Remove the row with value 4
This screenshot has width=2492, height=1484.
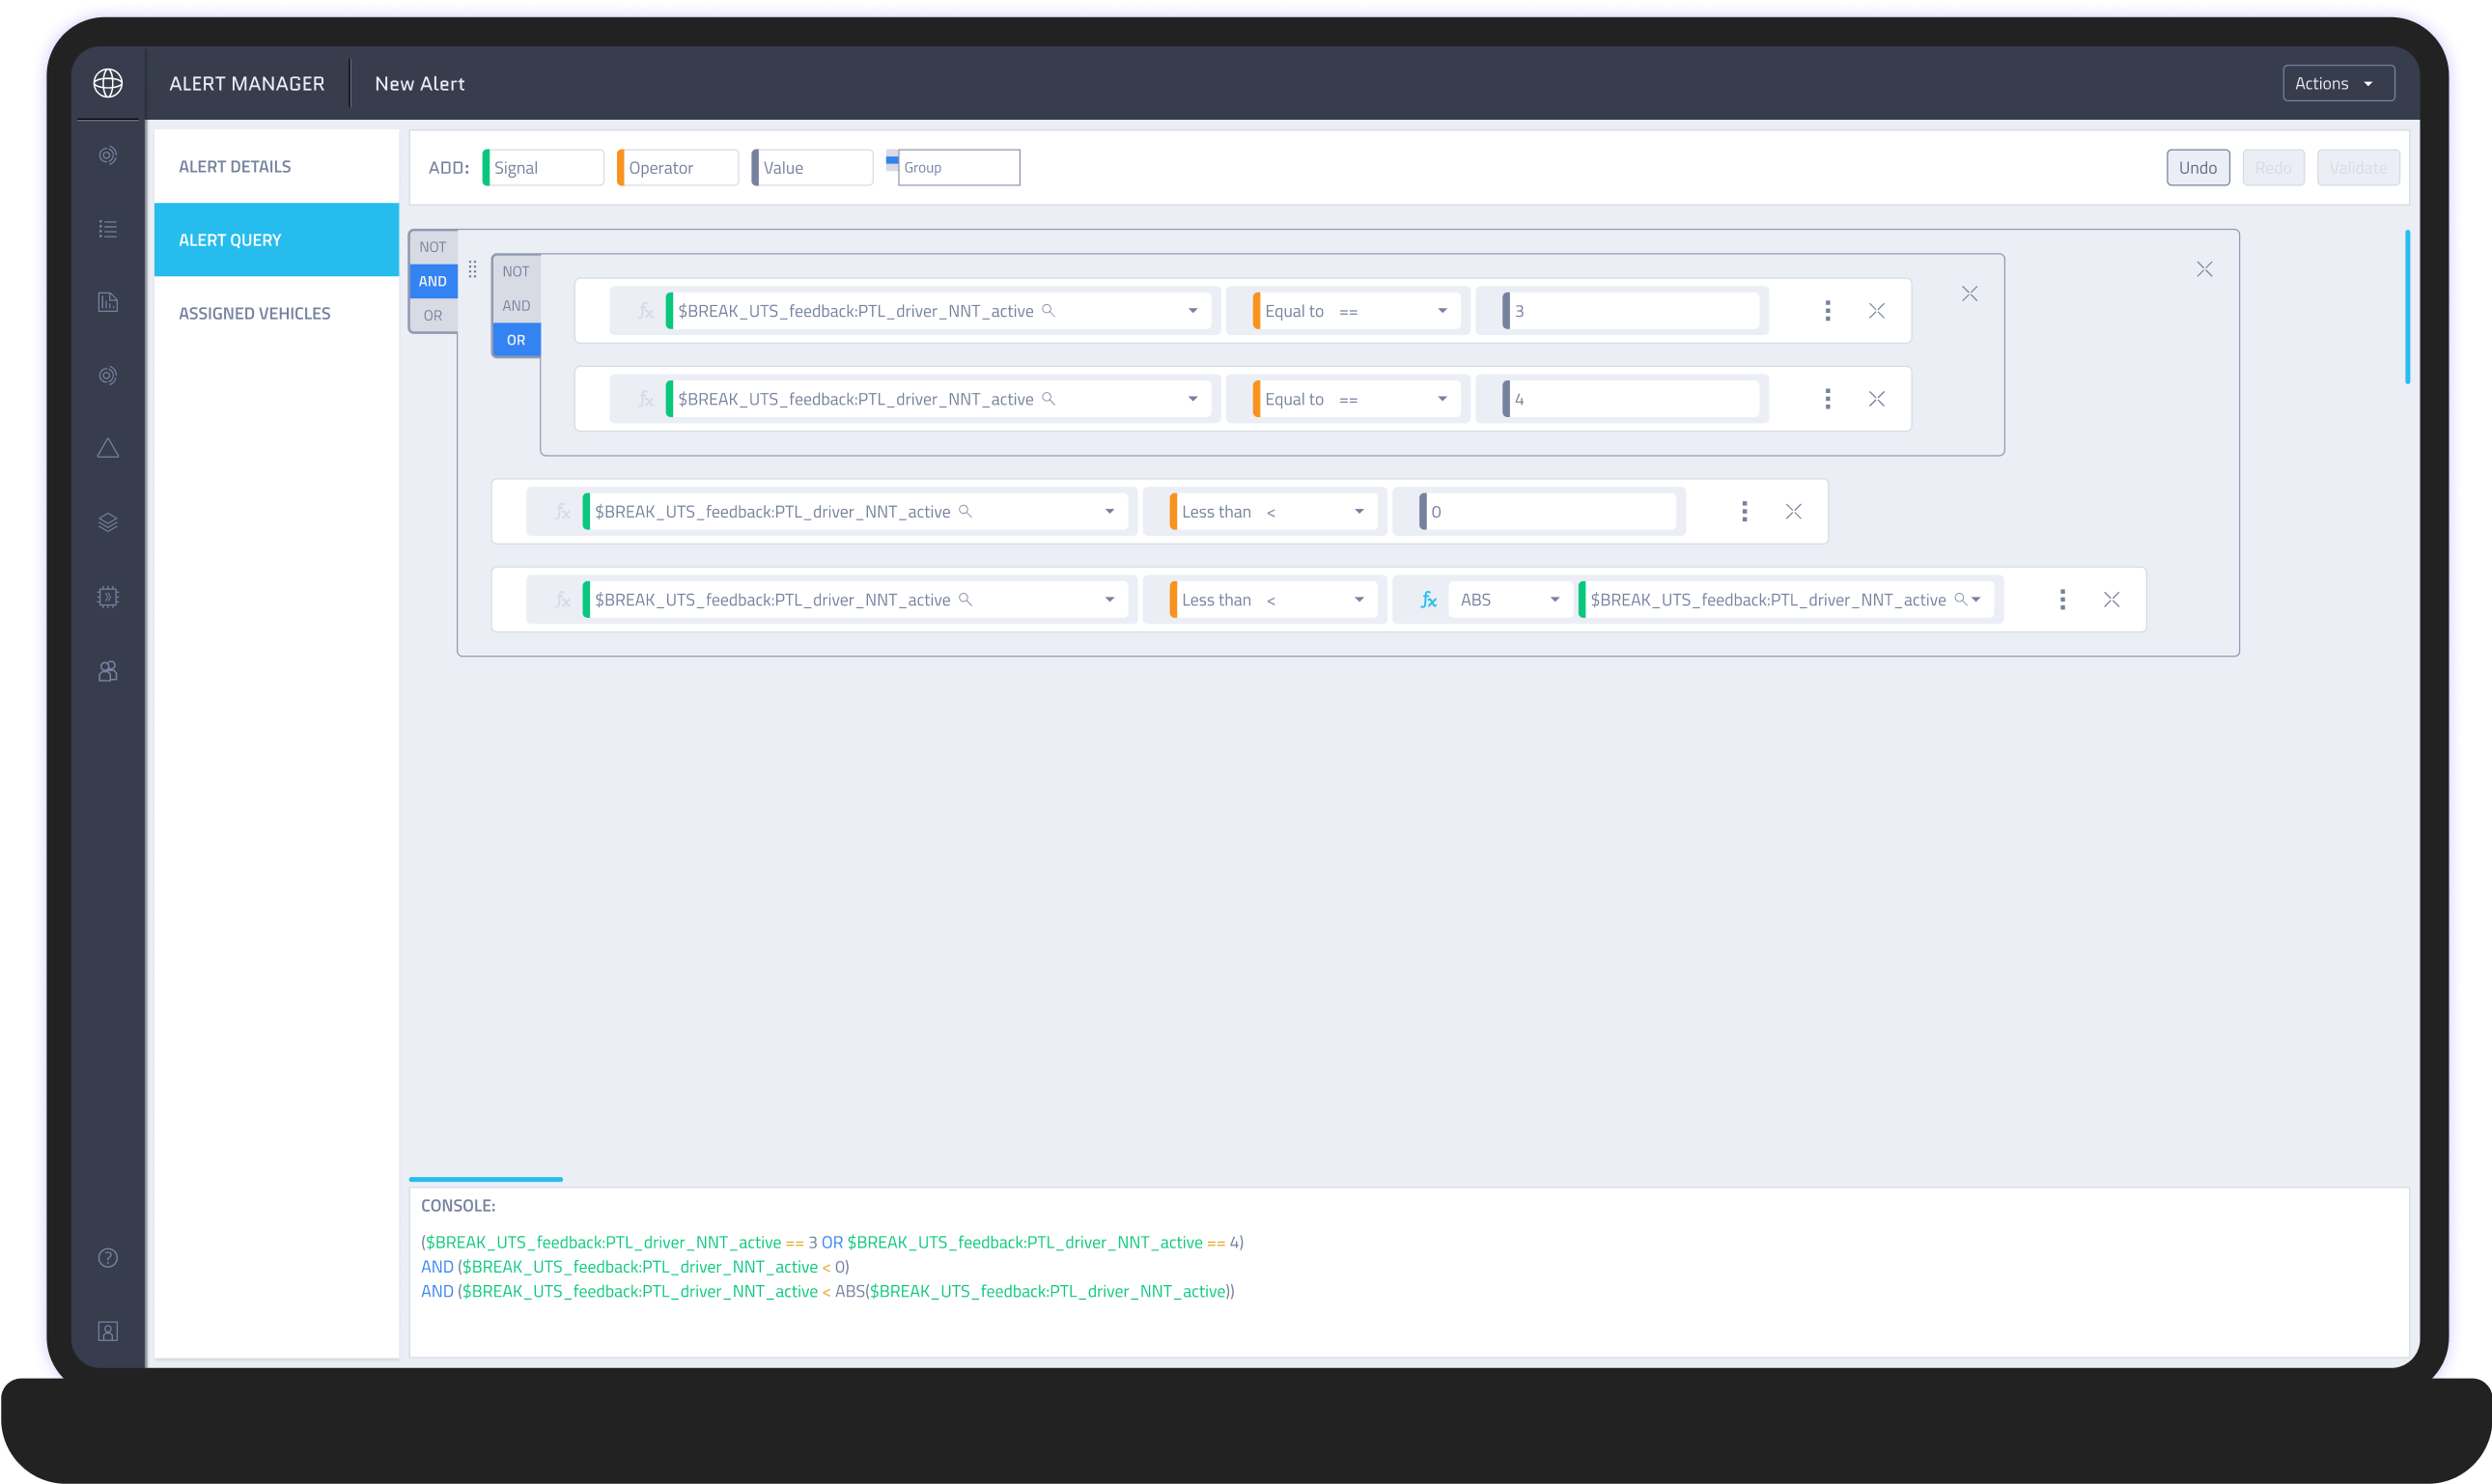1876,399
